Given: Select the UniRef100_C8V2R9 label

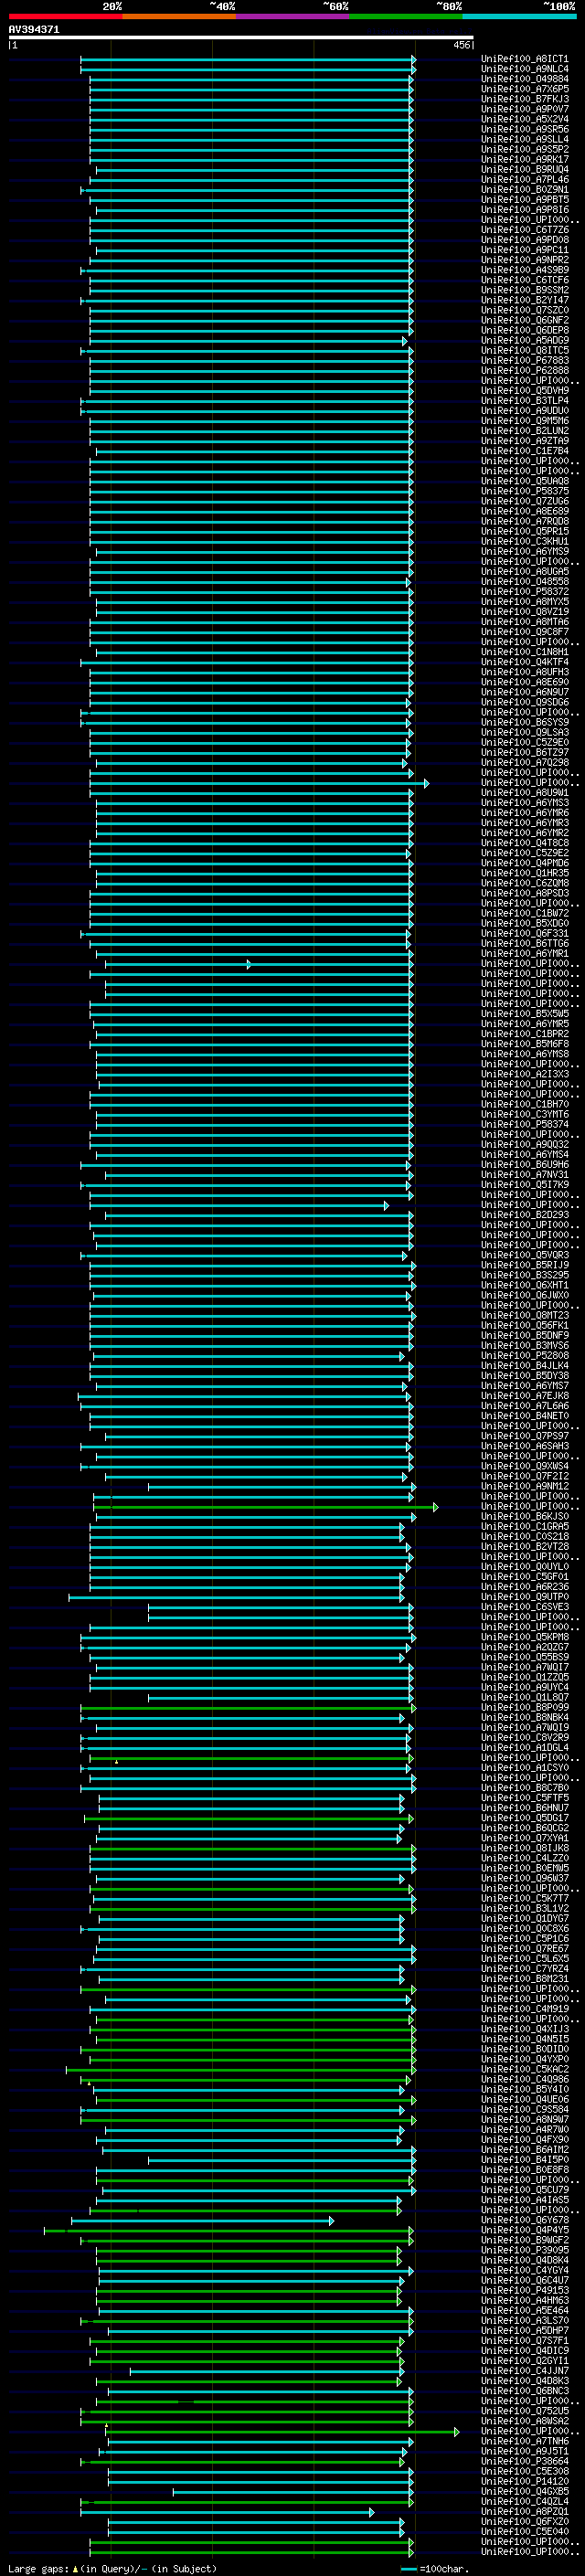Looking at the screenshot, I should click(x=525, y=1737).
